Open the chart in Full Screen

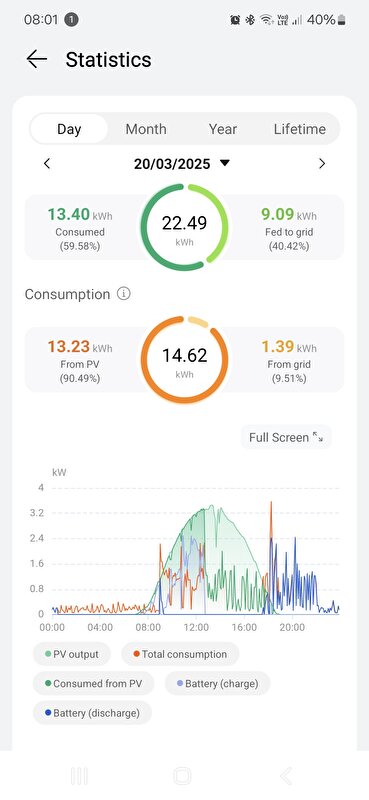pos(286,437)
